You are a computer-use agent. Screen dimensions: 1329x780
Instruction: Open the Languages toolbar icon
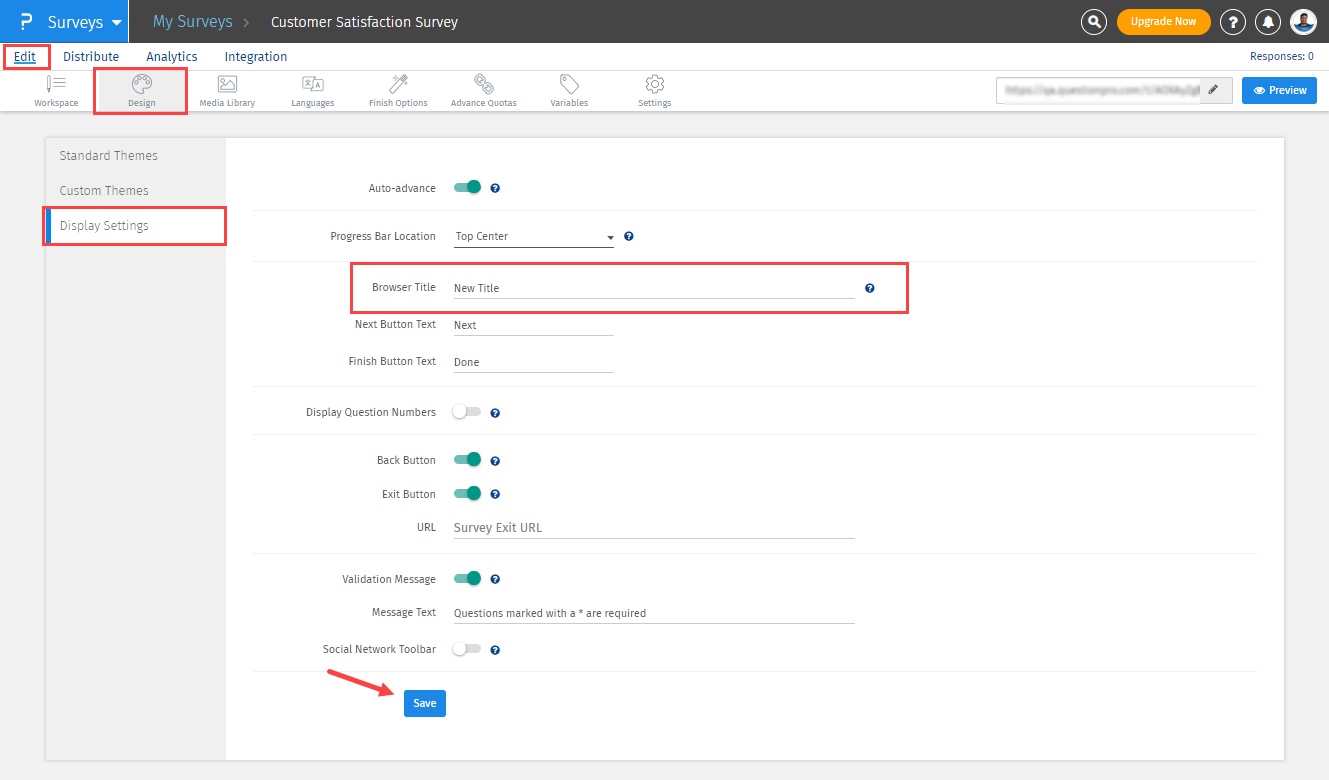coord(312,85)
